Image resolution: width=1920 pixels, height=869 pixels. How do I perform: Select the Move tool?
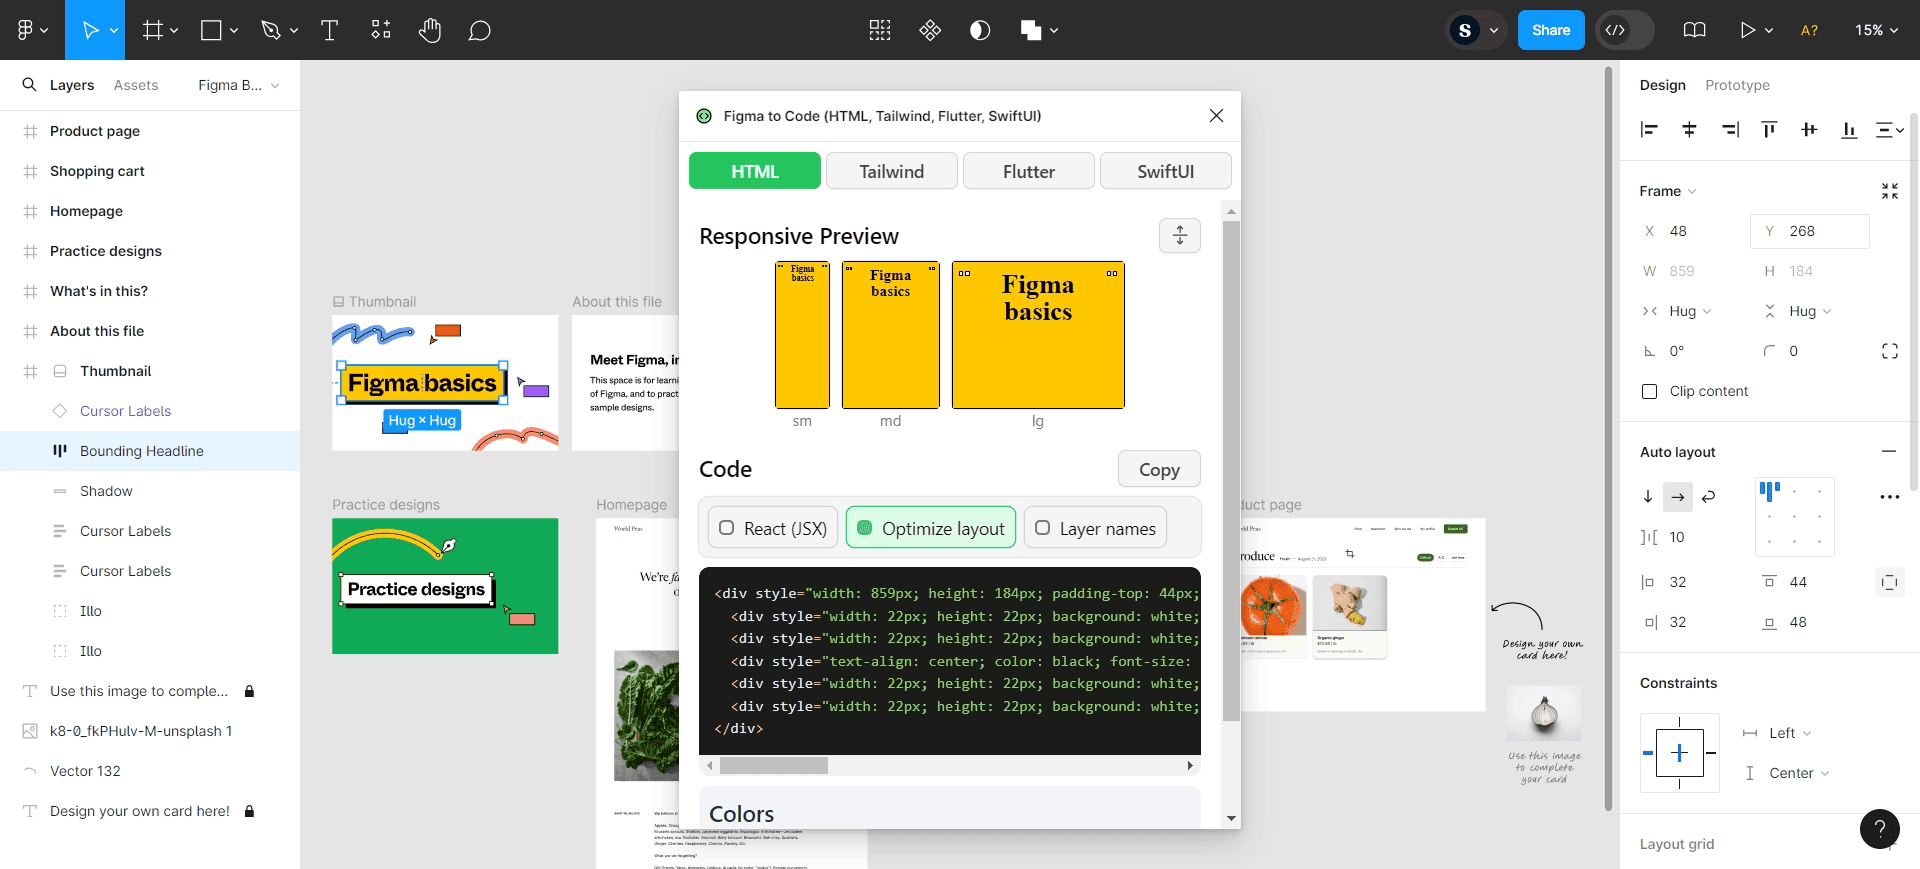[90, 30]
